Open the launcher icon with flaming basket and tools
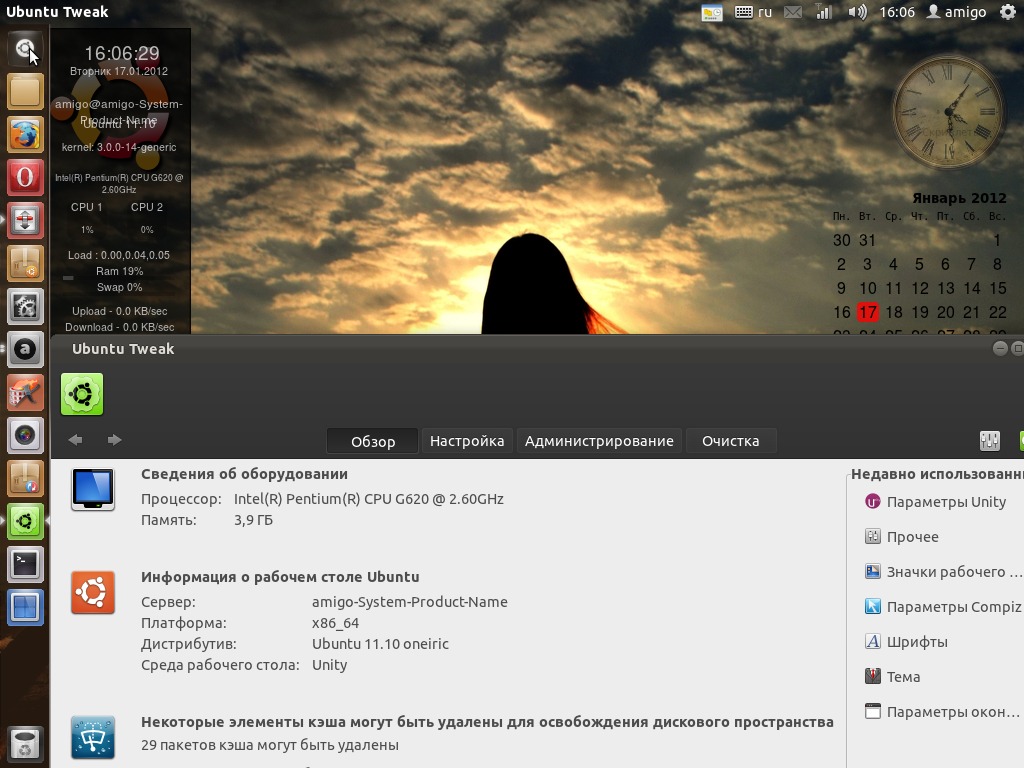The width and height of the screenshot is (1024, 768). click(x=25, y=392)
